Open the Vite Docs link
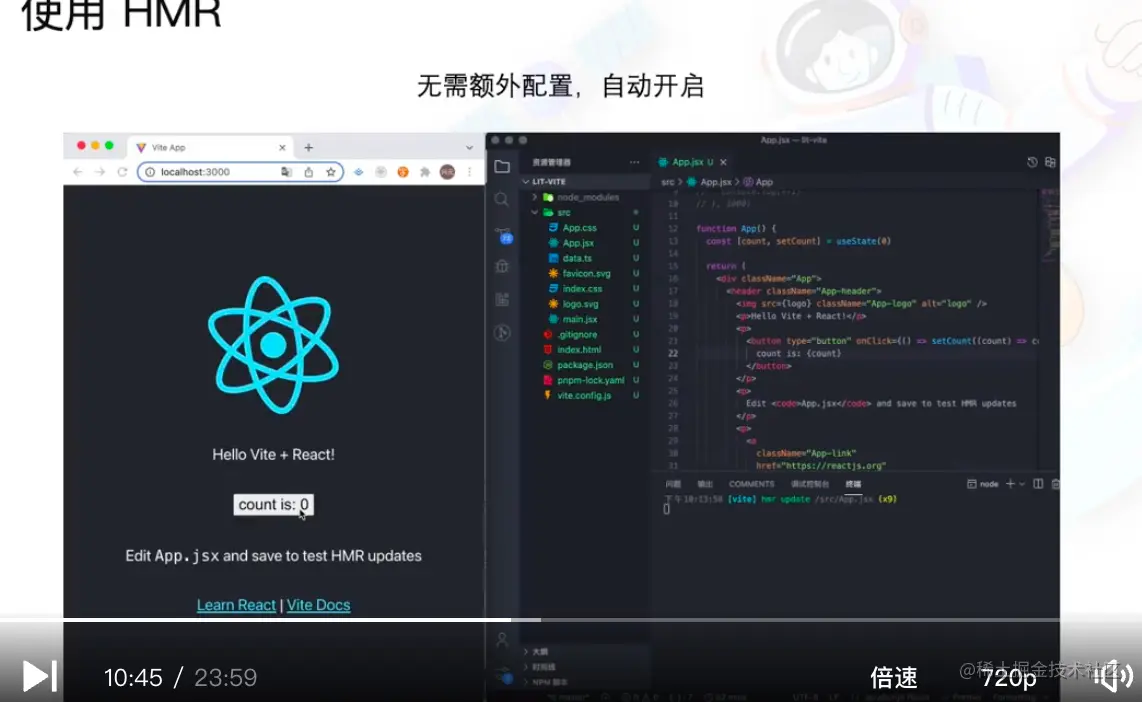The height and width of the screenshot is (702, 1142). click(x=318, y=605)
